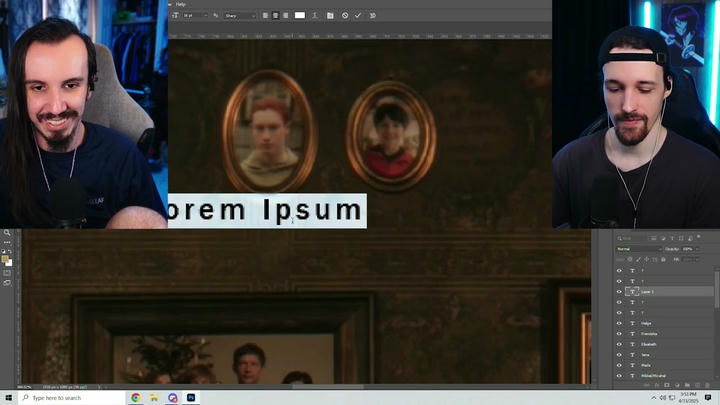
Task: Cancel current text edits icon
Action: 345,16
